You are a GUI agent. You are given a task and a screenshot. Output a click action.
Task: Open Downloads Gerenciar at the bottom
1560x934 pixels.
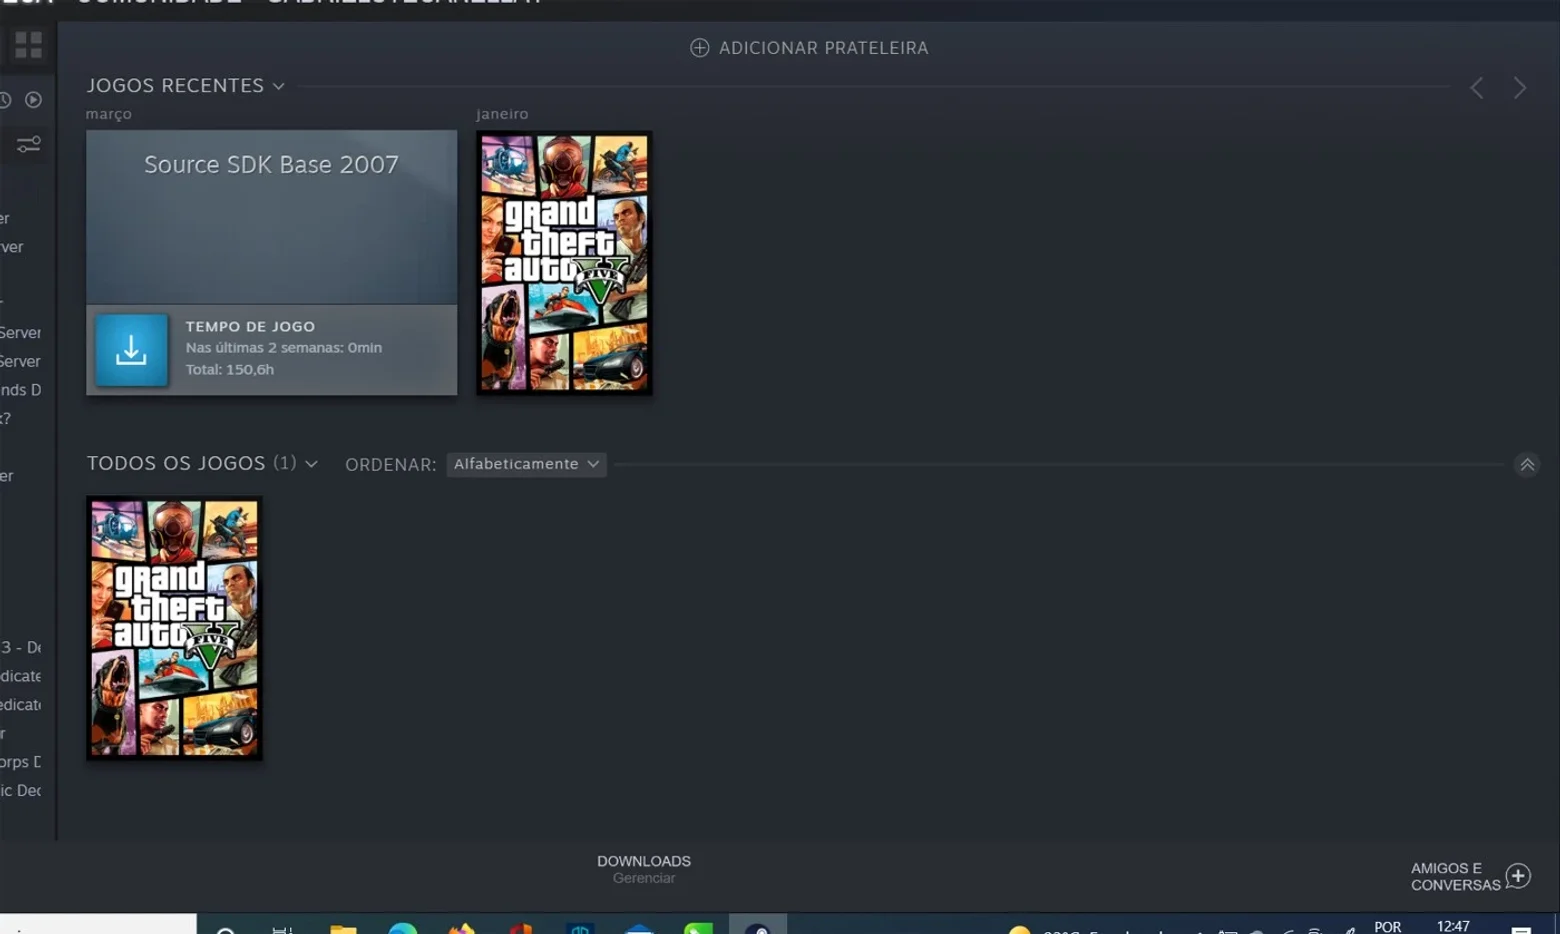click(x=644, y=869)
